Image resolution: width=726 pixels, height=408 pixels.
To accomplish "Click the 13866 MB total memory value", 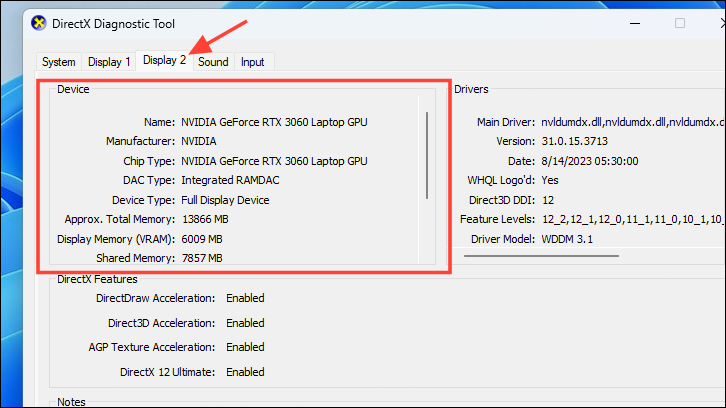I will coord(205,219).
